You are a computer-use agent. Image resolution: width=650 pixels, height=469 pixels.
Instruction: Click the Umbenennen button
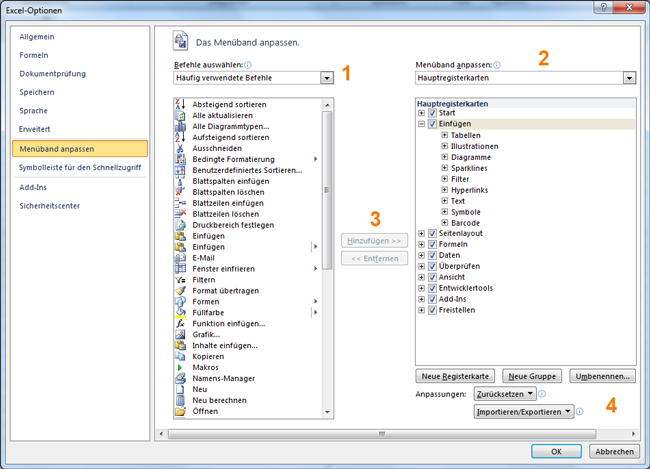click(x=602, y=376)
